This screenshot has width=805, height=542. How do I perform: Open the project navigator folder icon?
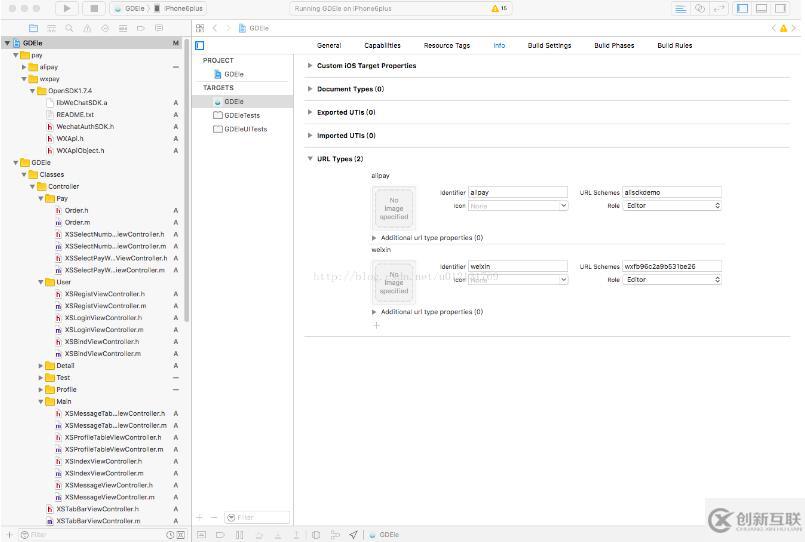33,28
